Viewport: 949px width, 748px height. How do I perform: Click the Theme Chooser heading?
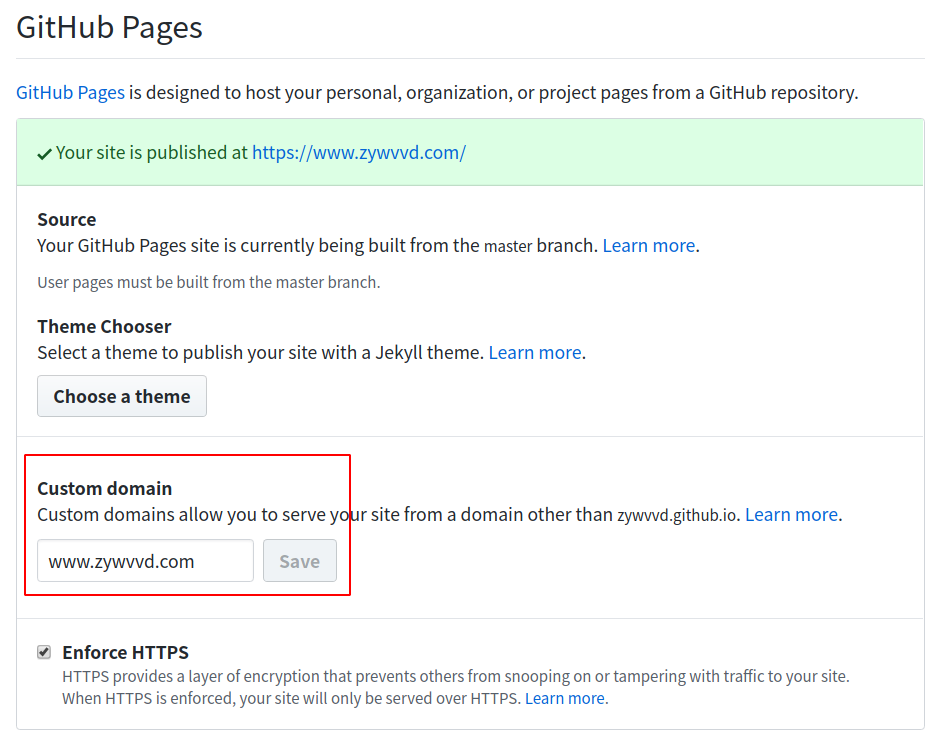tap(104, 326)
